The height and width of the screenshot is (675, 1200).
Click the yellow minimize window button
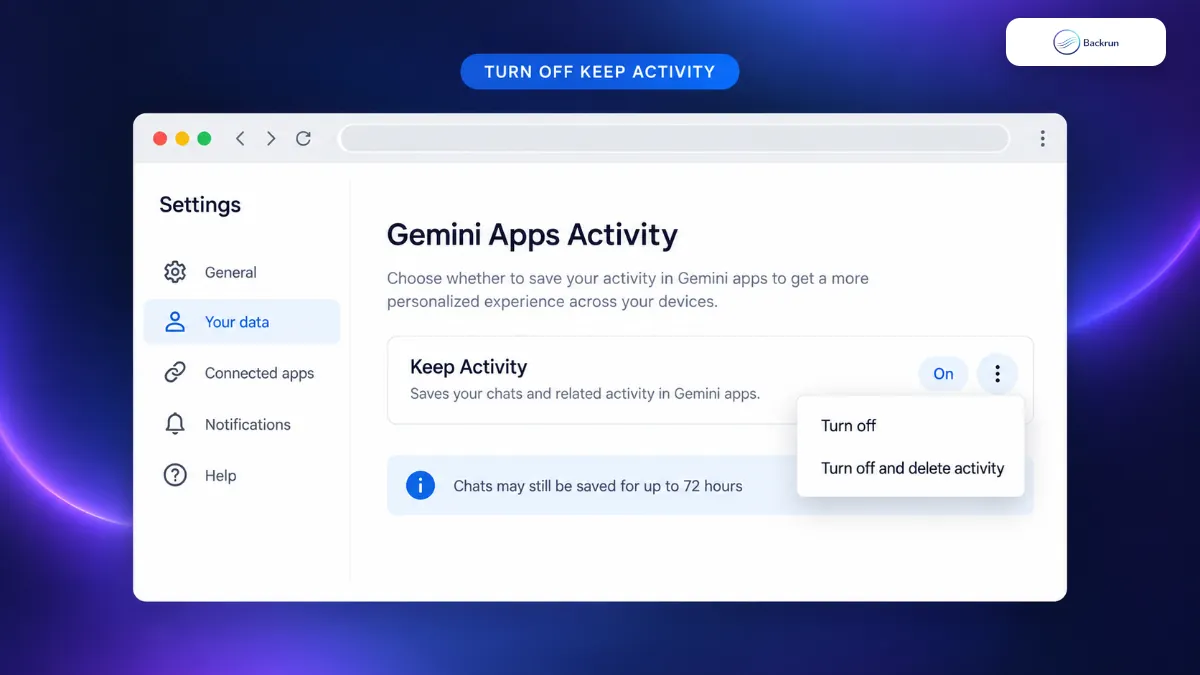182,139
